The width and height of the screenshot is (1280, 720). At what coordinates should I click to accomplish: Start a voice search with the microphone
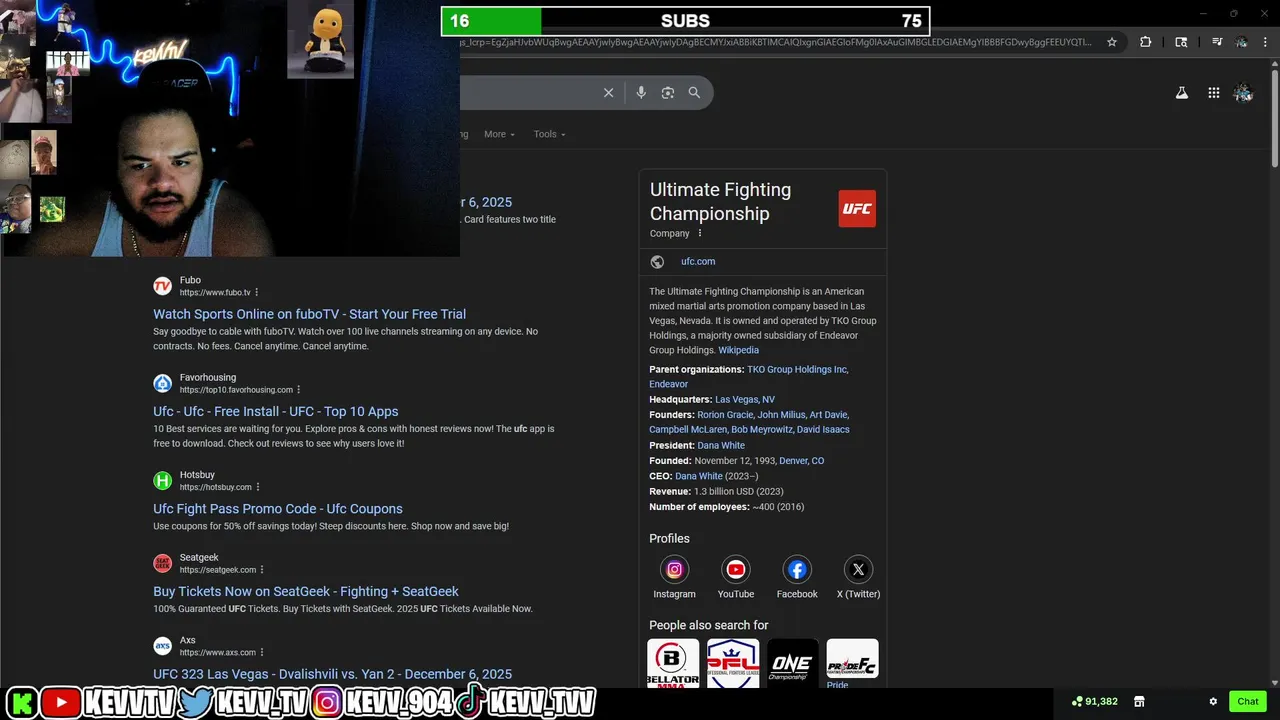pyautogui.click(x=641, y=93)
